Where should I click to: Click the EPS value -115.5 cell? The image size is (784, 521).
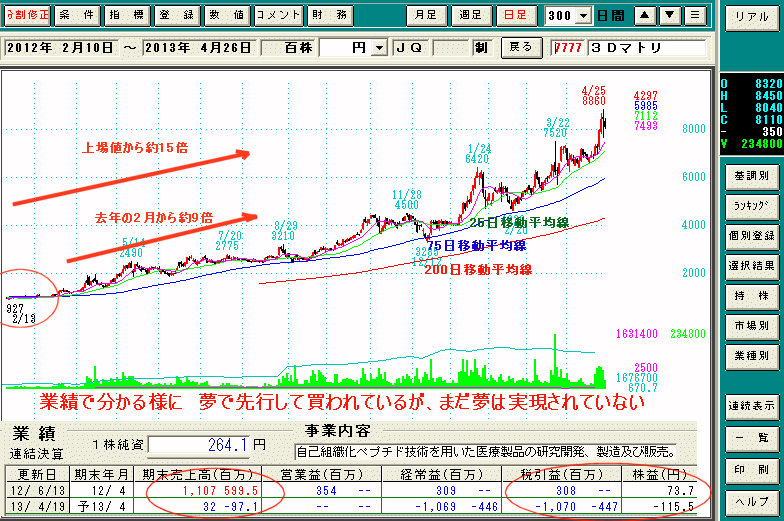coord(674,506)
